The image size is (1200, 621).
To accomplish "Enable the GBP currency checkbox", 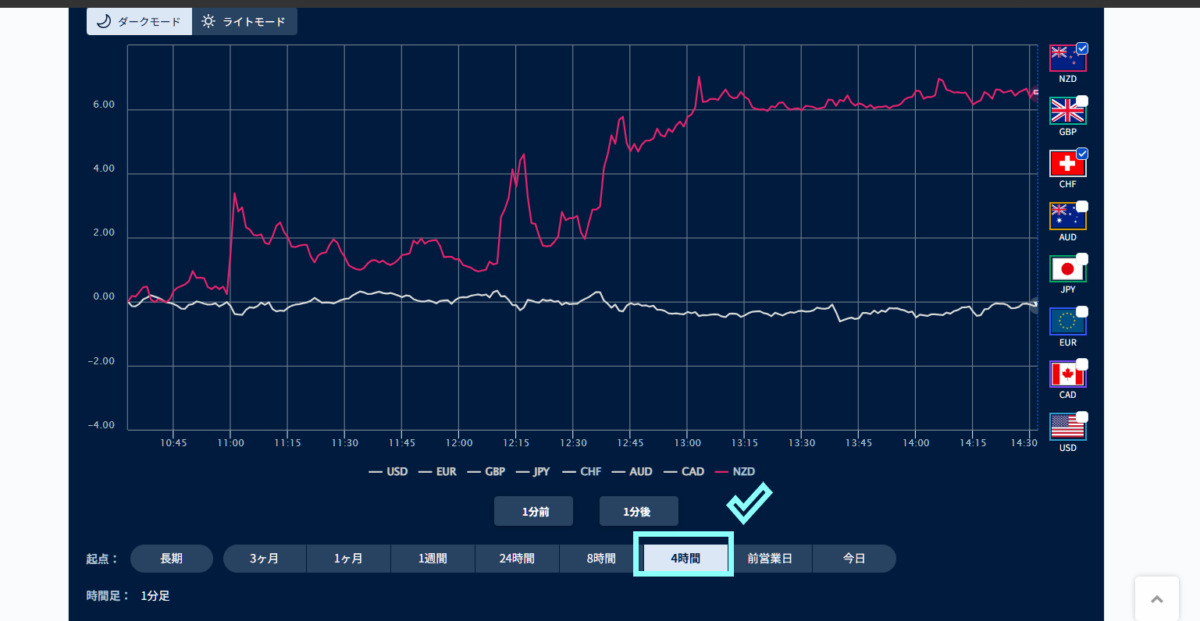I will coord(1082,101).
